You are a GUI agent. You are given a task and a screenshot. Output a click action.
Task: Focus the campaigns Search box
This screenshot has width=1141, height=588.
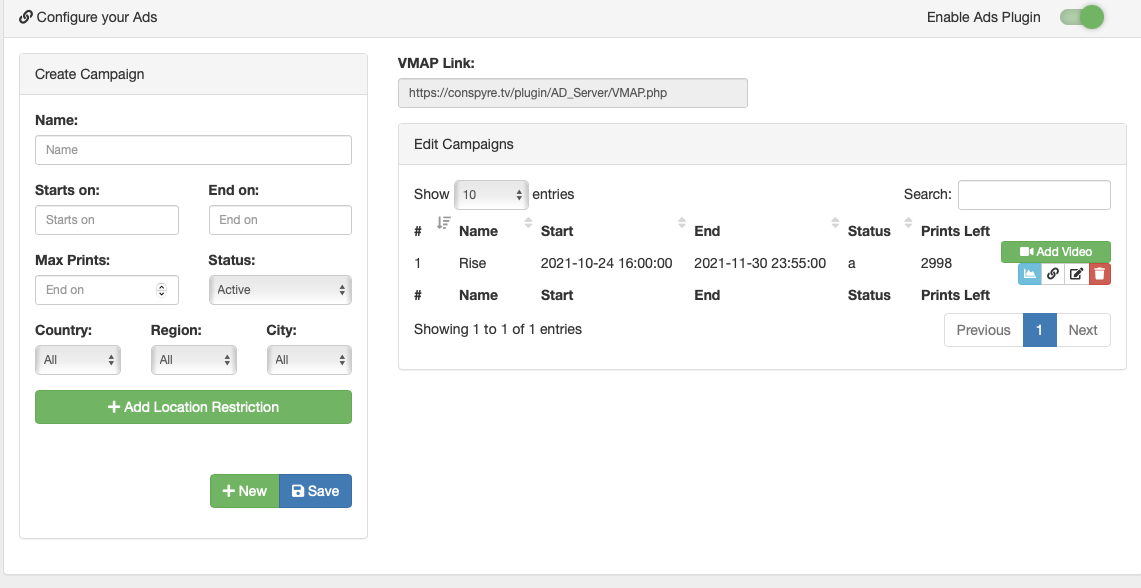point(1034,194)
